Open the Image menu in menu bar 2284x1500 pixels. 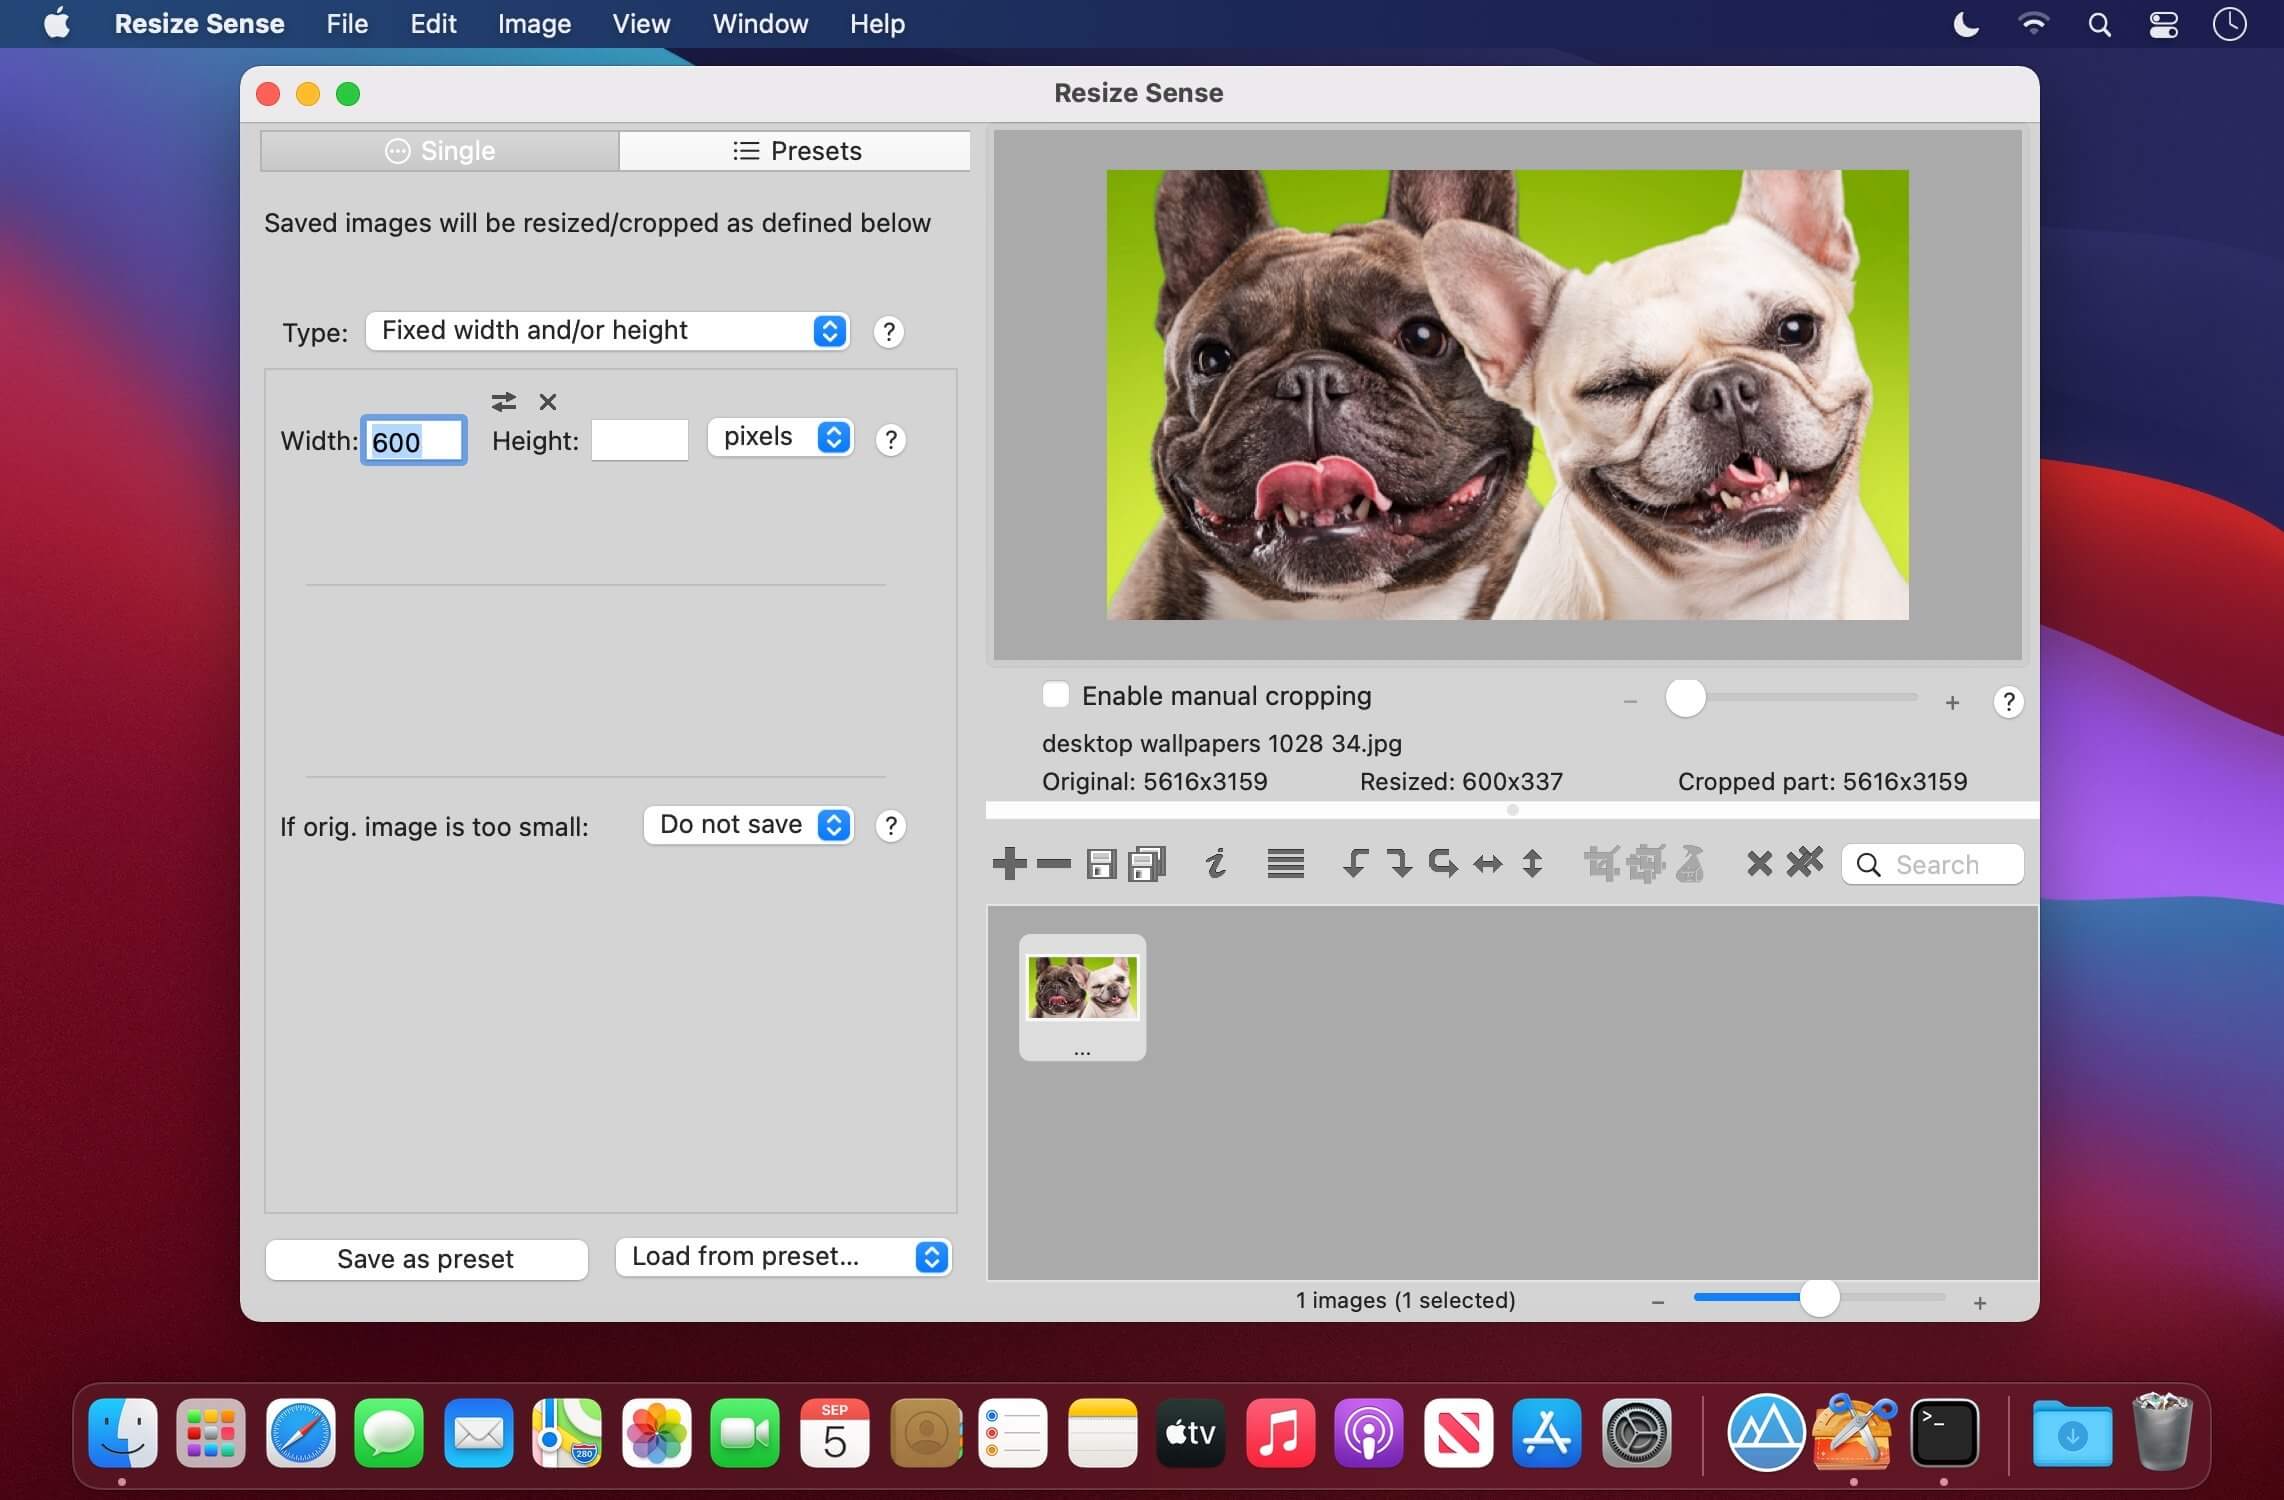tap(534, 24)
